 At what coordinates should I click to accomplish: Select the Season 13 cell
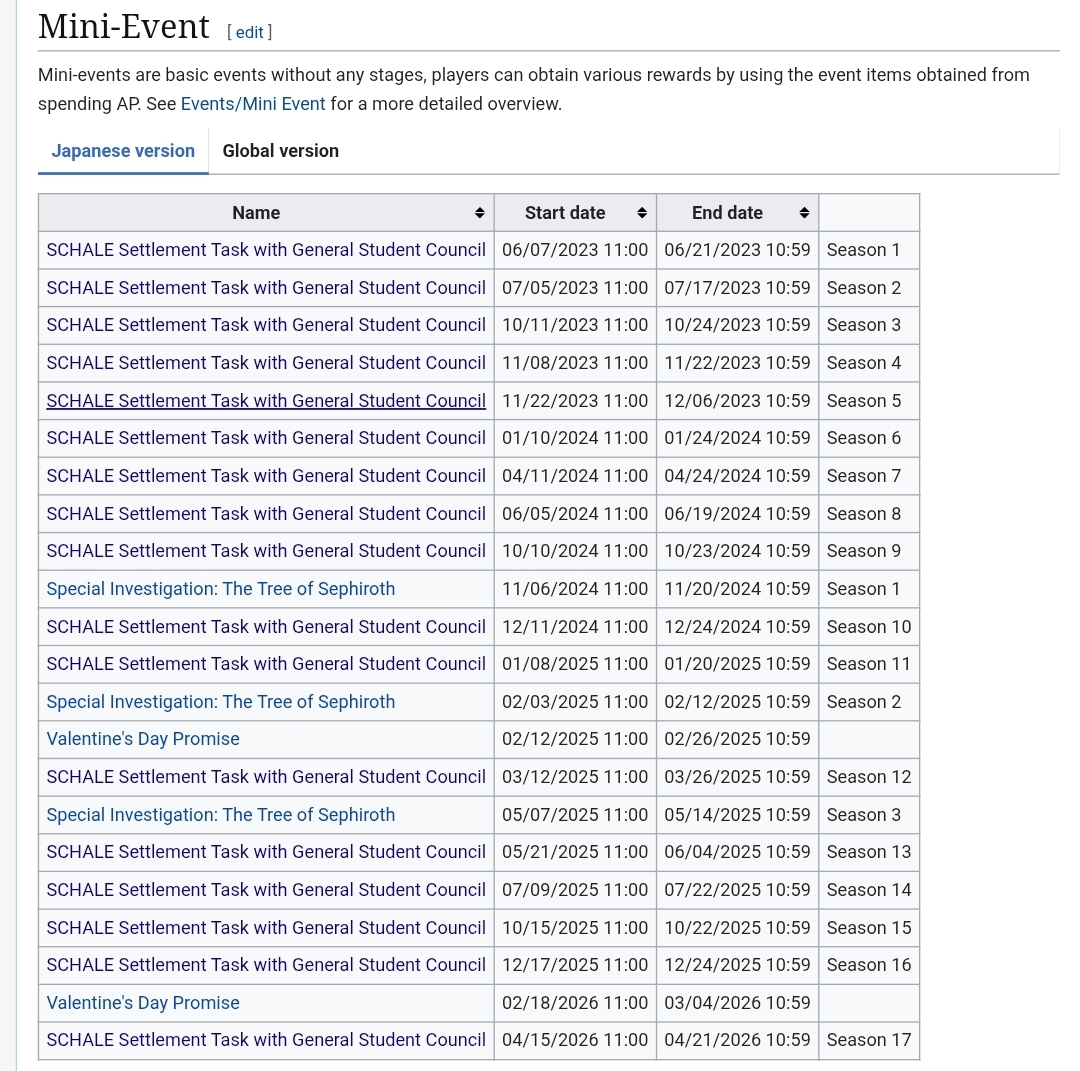(869, 852)
